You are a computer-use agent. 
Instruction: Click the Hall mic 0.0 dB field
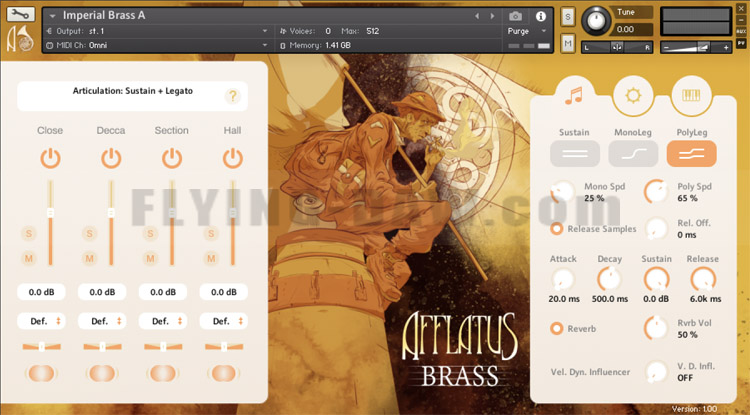[x=223, y=292]
